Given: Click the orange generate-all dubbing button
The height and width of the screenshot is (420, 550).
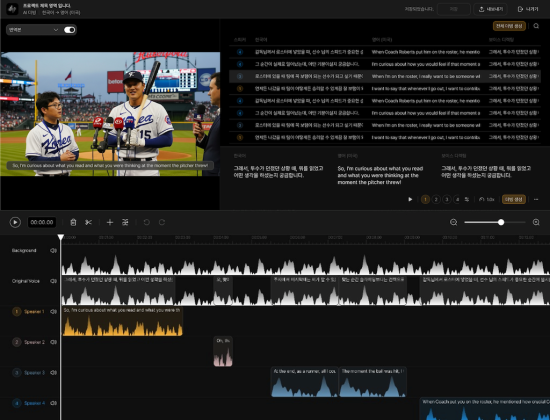Looking at the screenshot, I should point(509,26).
